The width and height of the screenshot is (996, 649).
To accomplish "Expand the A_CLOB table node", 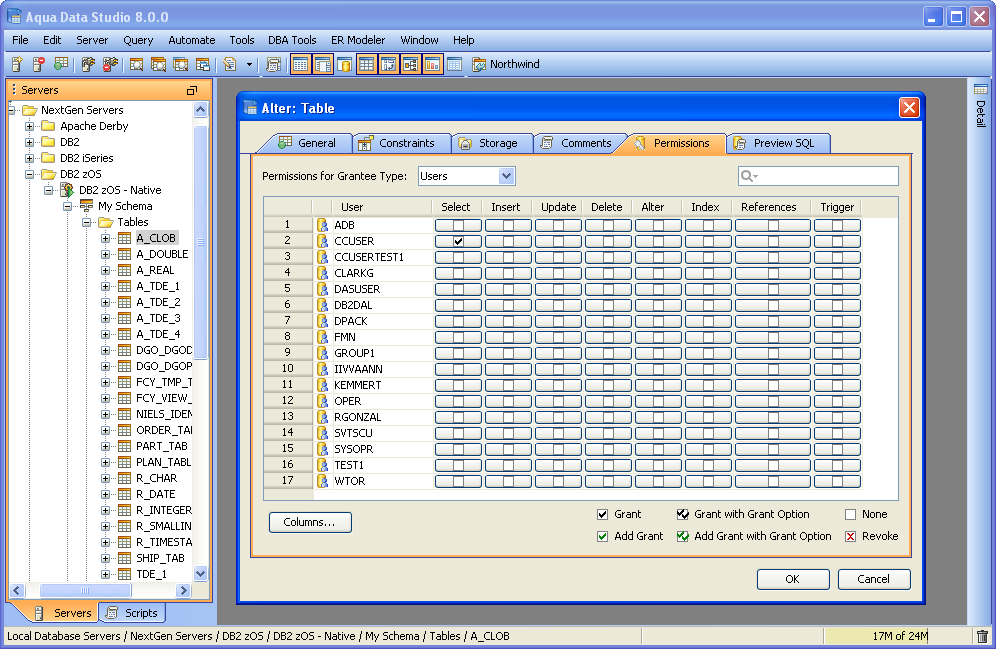I will [x=105, y=238].
